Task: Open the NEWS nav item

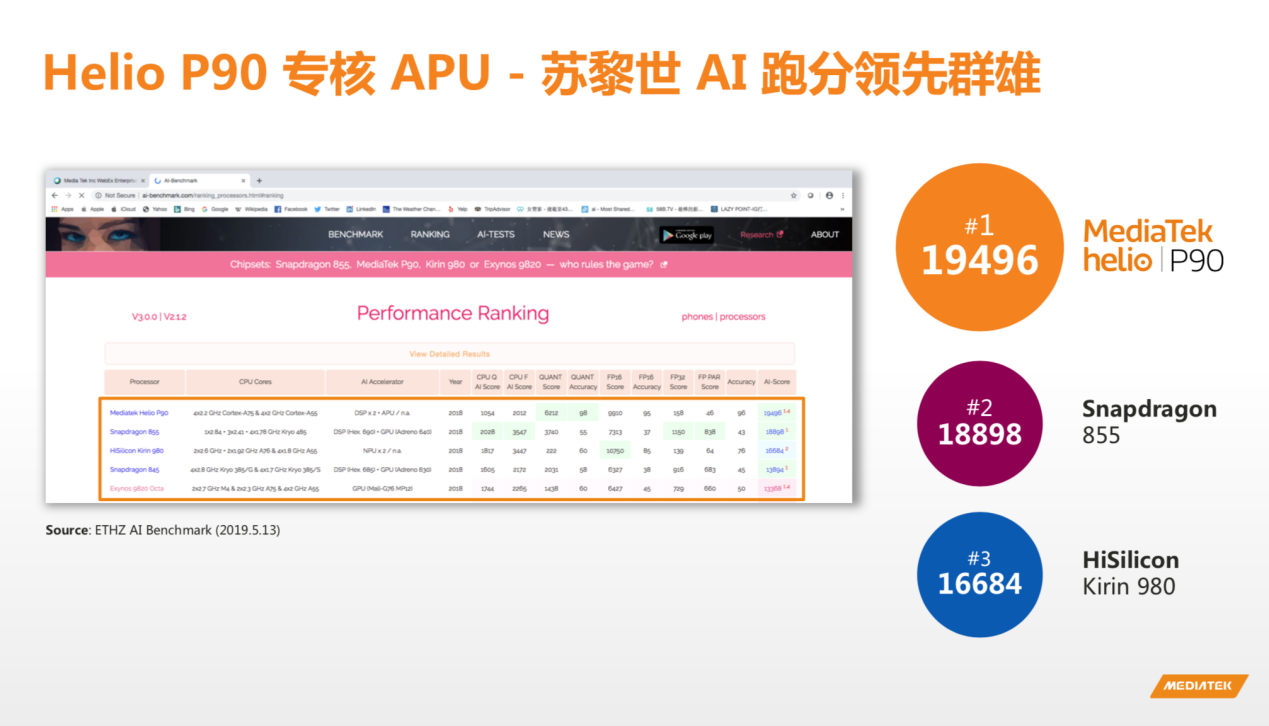Action: 556,235
